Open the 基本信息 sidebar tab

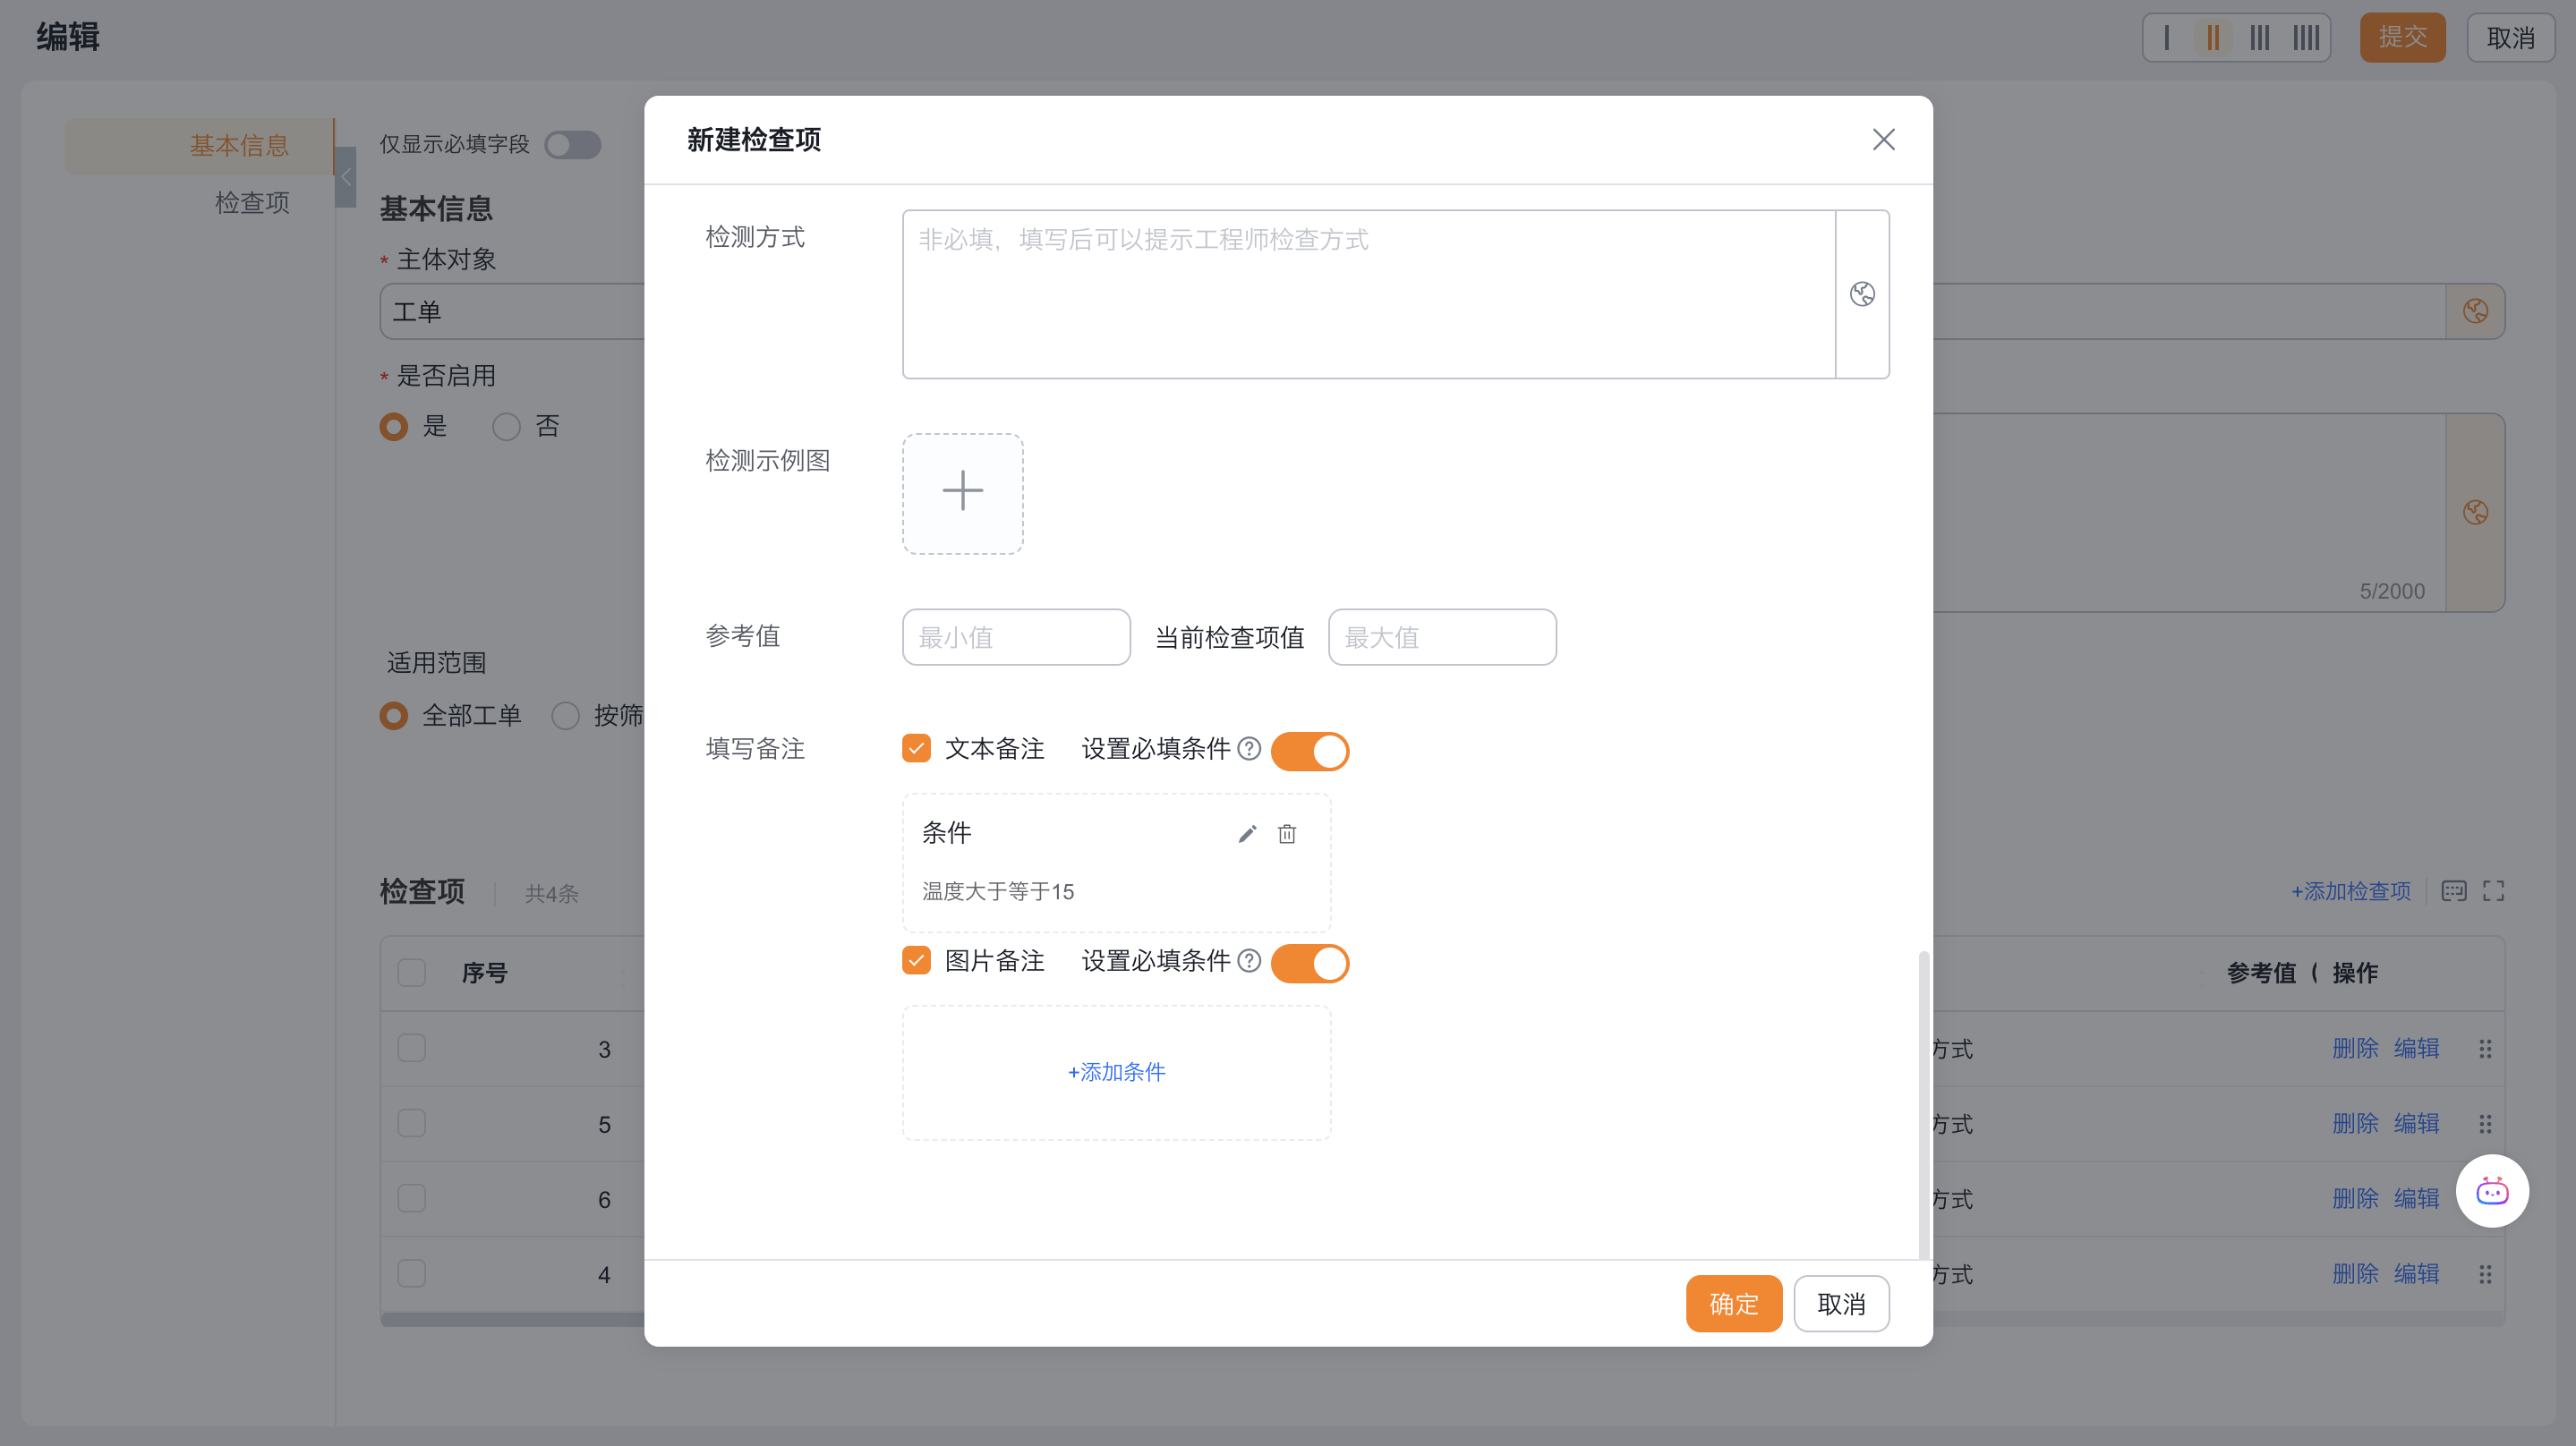(x=239, y=146)
